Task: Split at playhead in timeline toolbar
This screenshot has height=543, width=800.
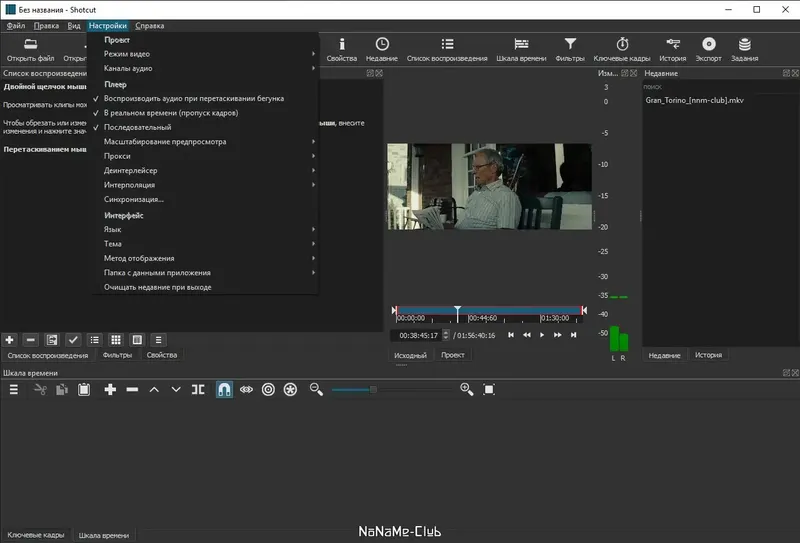Action: (198, 389)
